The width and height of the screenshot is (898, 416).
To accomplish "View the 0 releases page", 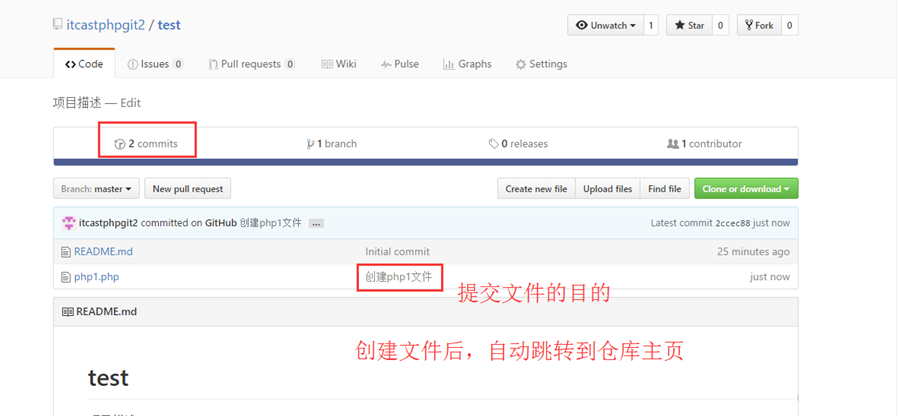I will [518, 144].
